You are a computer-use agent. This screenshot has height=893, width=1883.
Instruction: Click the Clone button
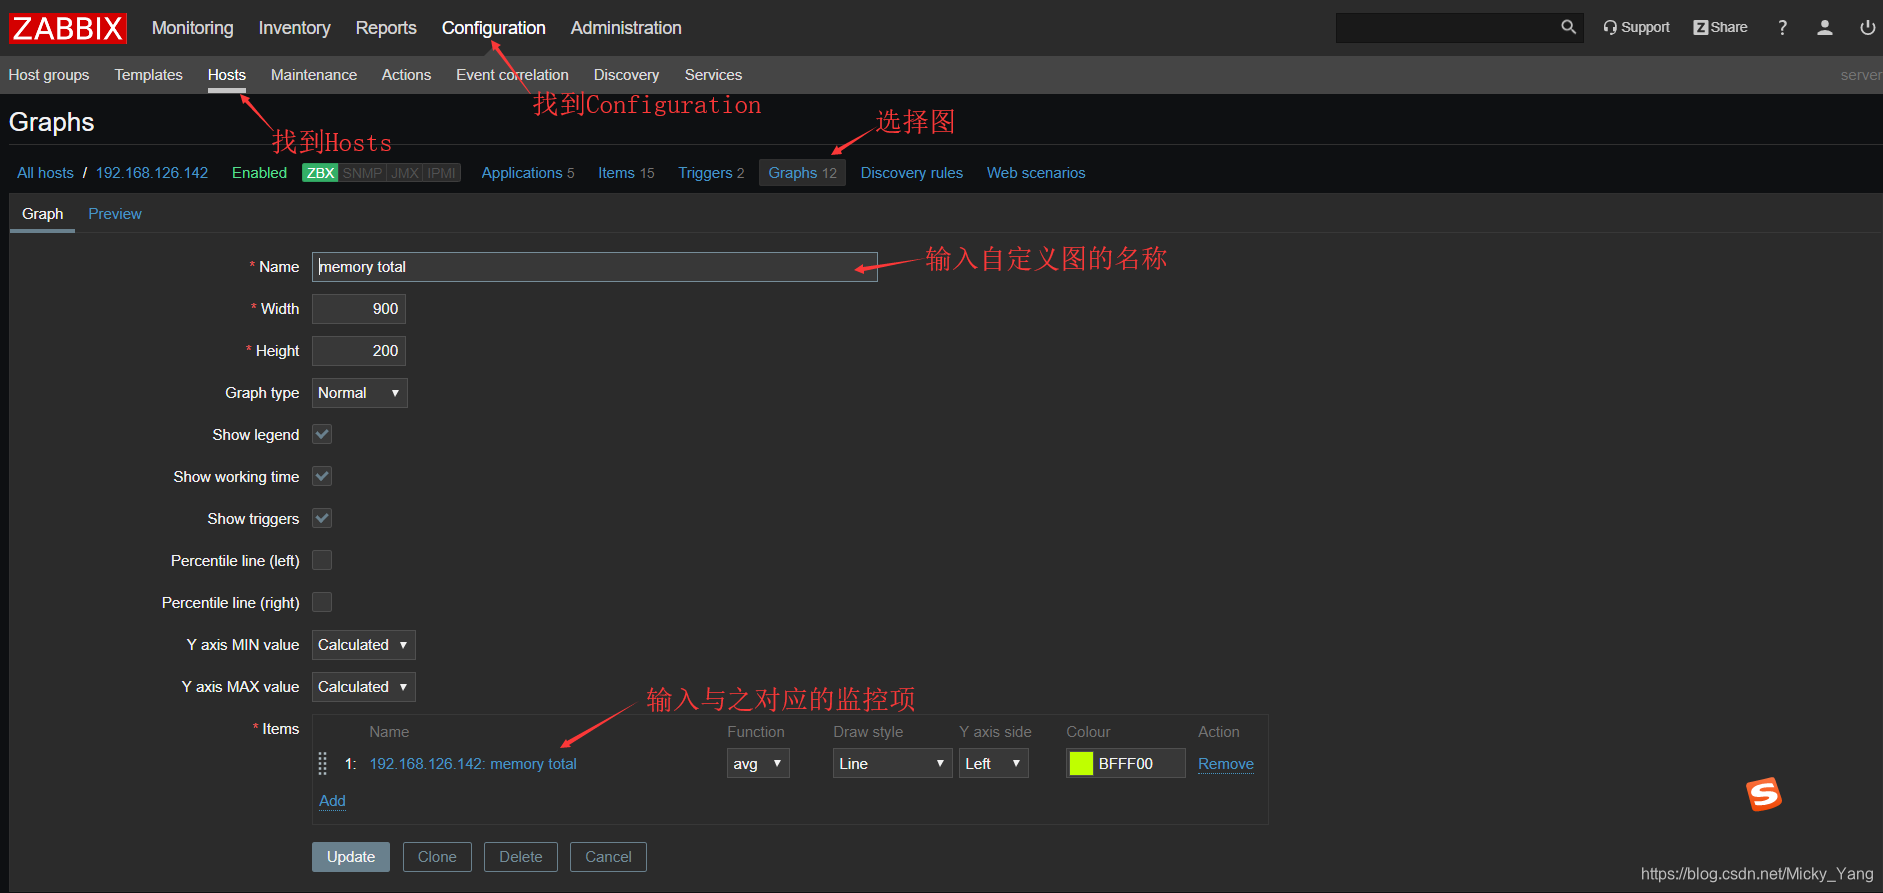pos(437,857)
